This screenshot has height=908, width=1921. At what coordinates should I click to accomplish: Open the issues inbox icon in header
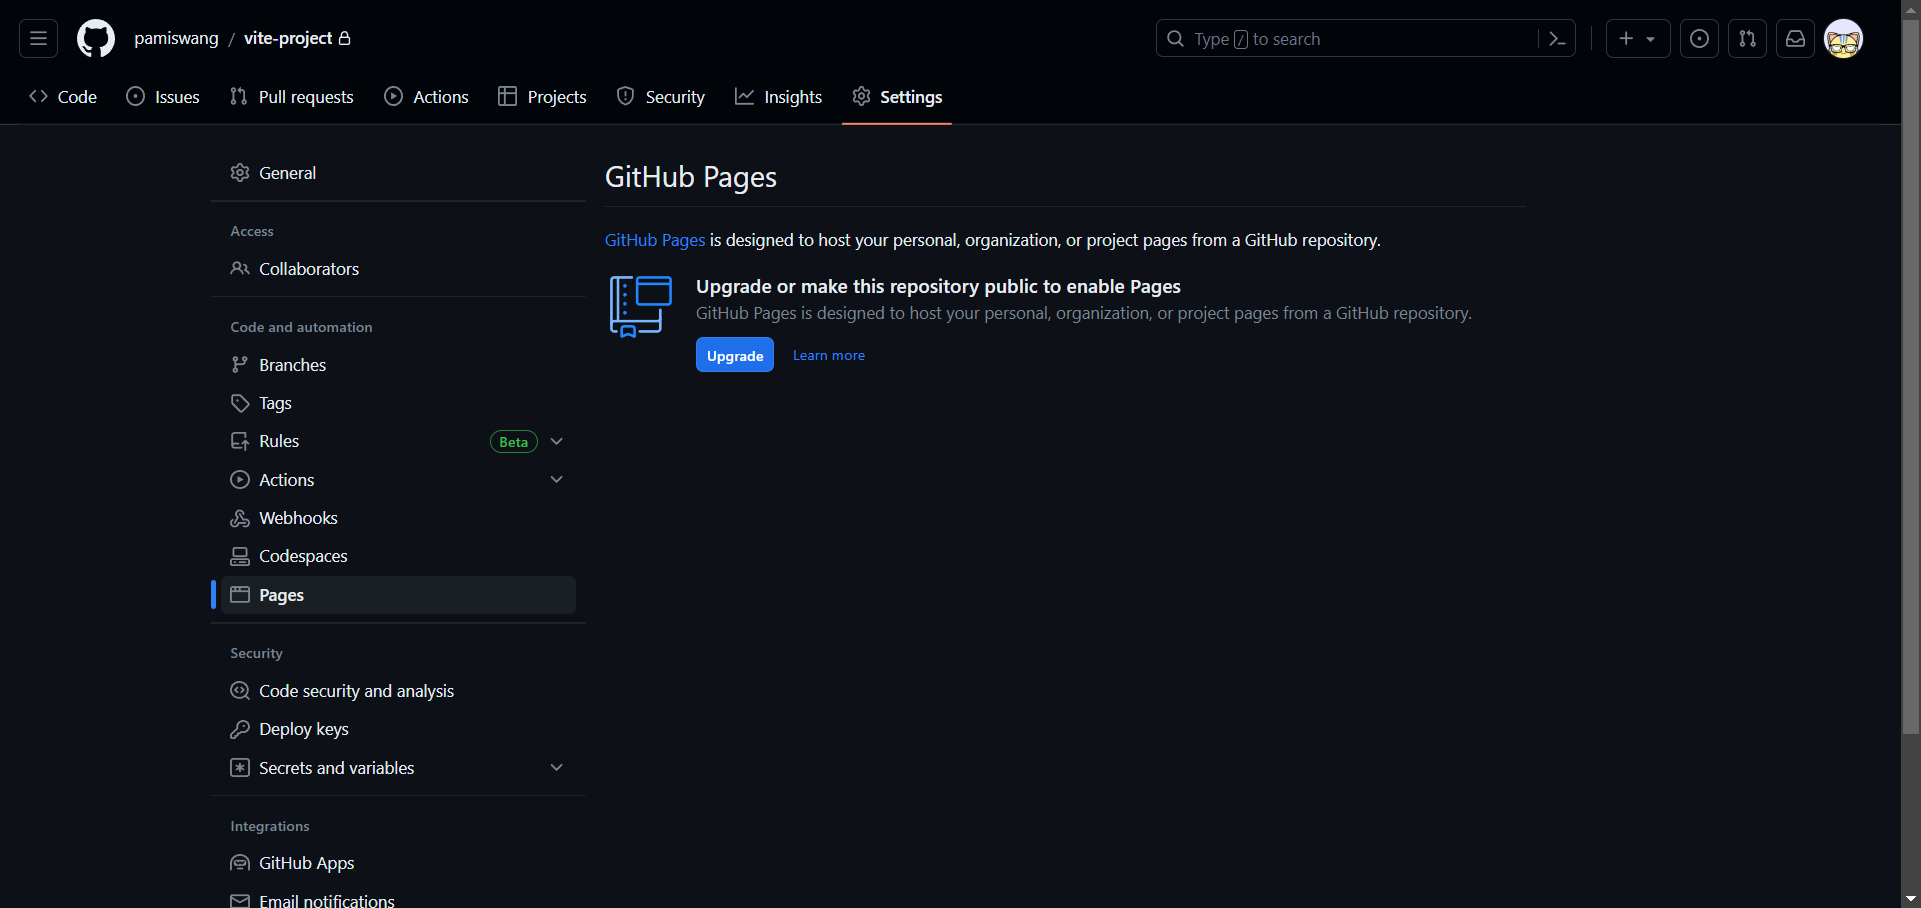(1699, 39)
